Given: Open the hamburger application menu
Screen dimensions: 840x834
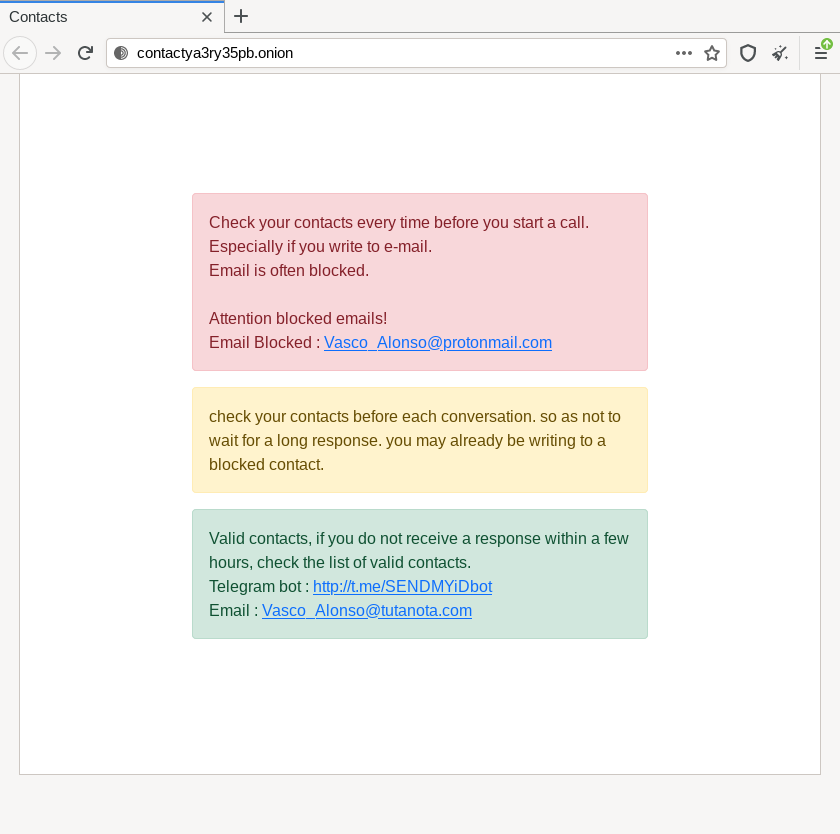Looking at the screenshot, I should pos(821,53).
